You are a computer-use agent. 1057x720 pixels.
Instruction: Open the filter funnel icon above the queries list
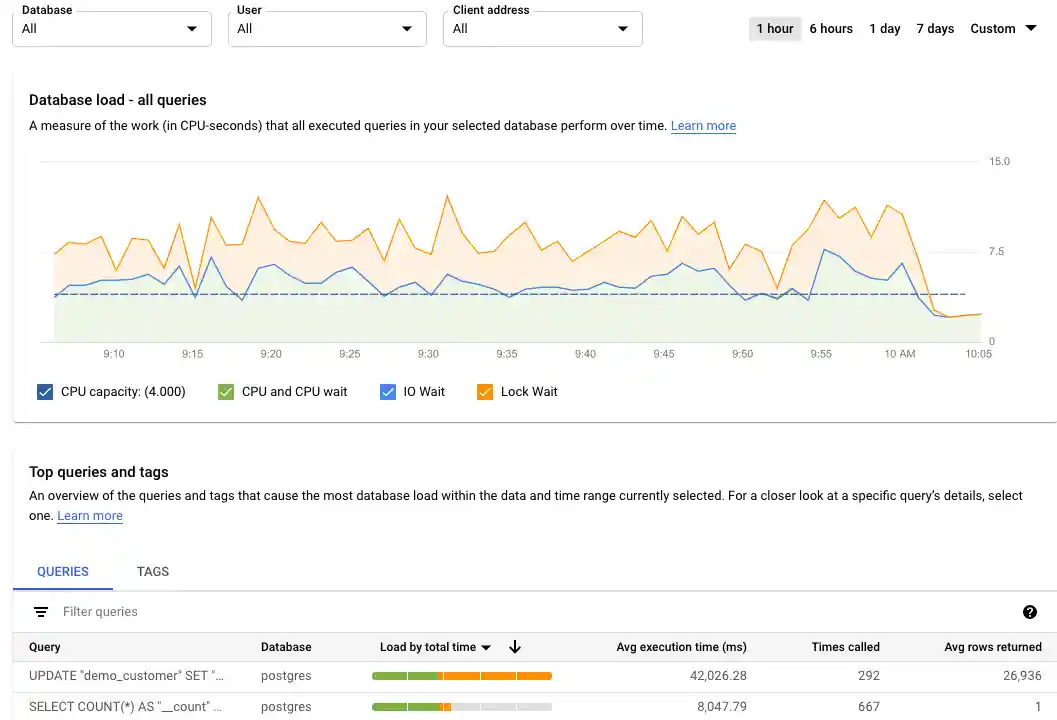pos(40,611)
